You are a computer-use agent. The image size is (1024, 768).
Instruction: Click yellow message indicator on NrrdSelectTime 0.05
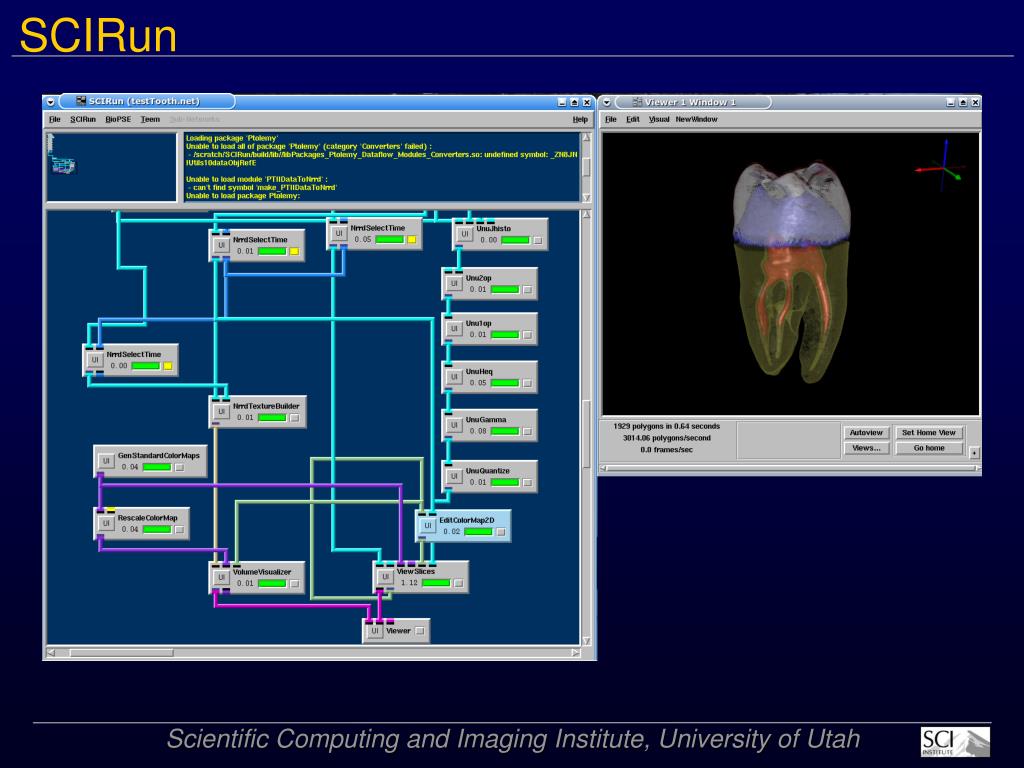click(x=411, y=240)
